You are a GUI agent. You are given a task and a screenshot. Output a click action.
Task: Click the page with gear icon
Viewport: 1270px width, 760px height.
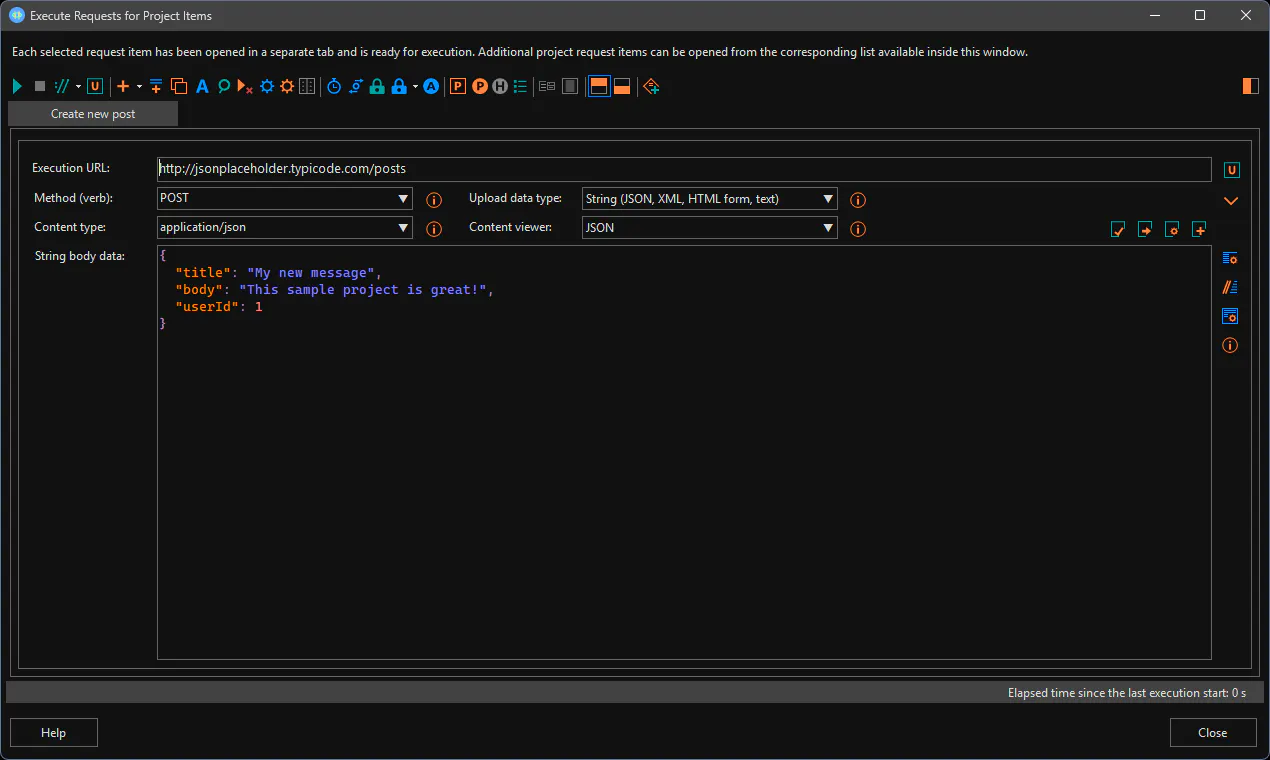(x=1172, y=230)
